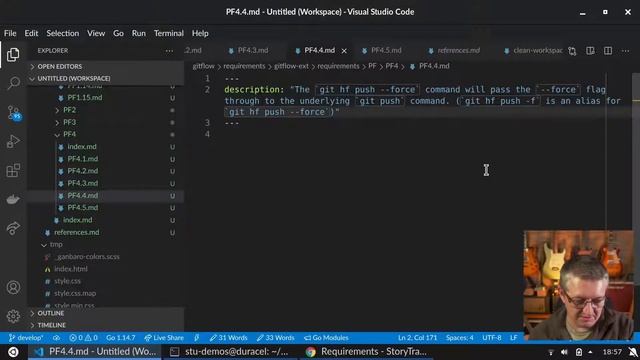Close the PF4.4.md tab
The height and width of the screenshot is (360, 640).
(344, 51)
